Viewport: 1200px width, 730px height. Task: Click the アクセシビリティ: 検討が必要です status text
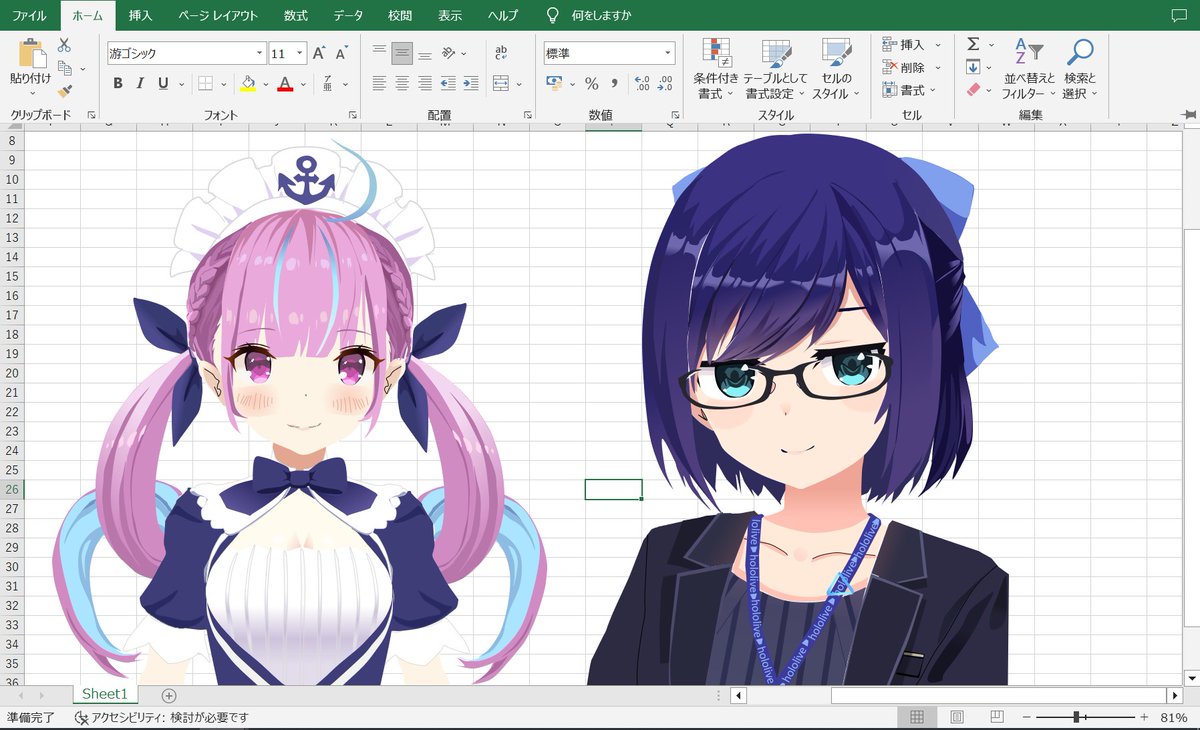170,718
